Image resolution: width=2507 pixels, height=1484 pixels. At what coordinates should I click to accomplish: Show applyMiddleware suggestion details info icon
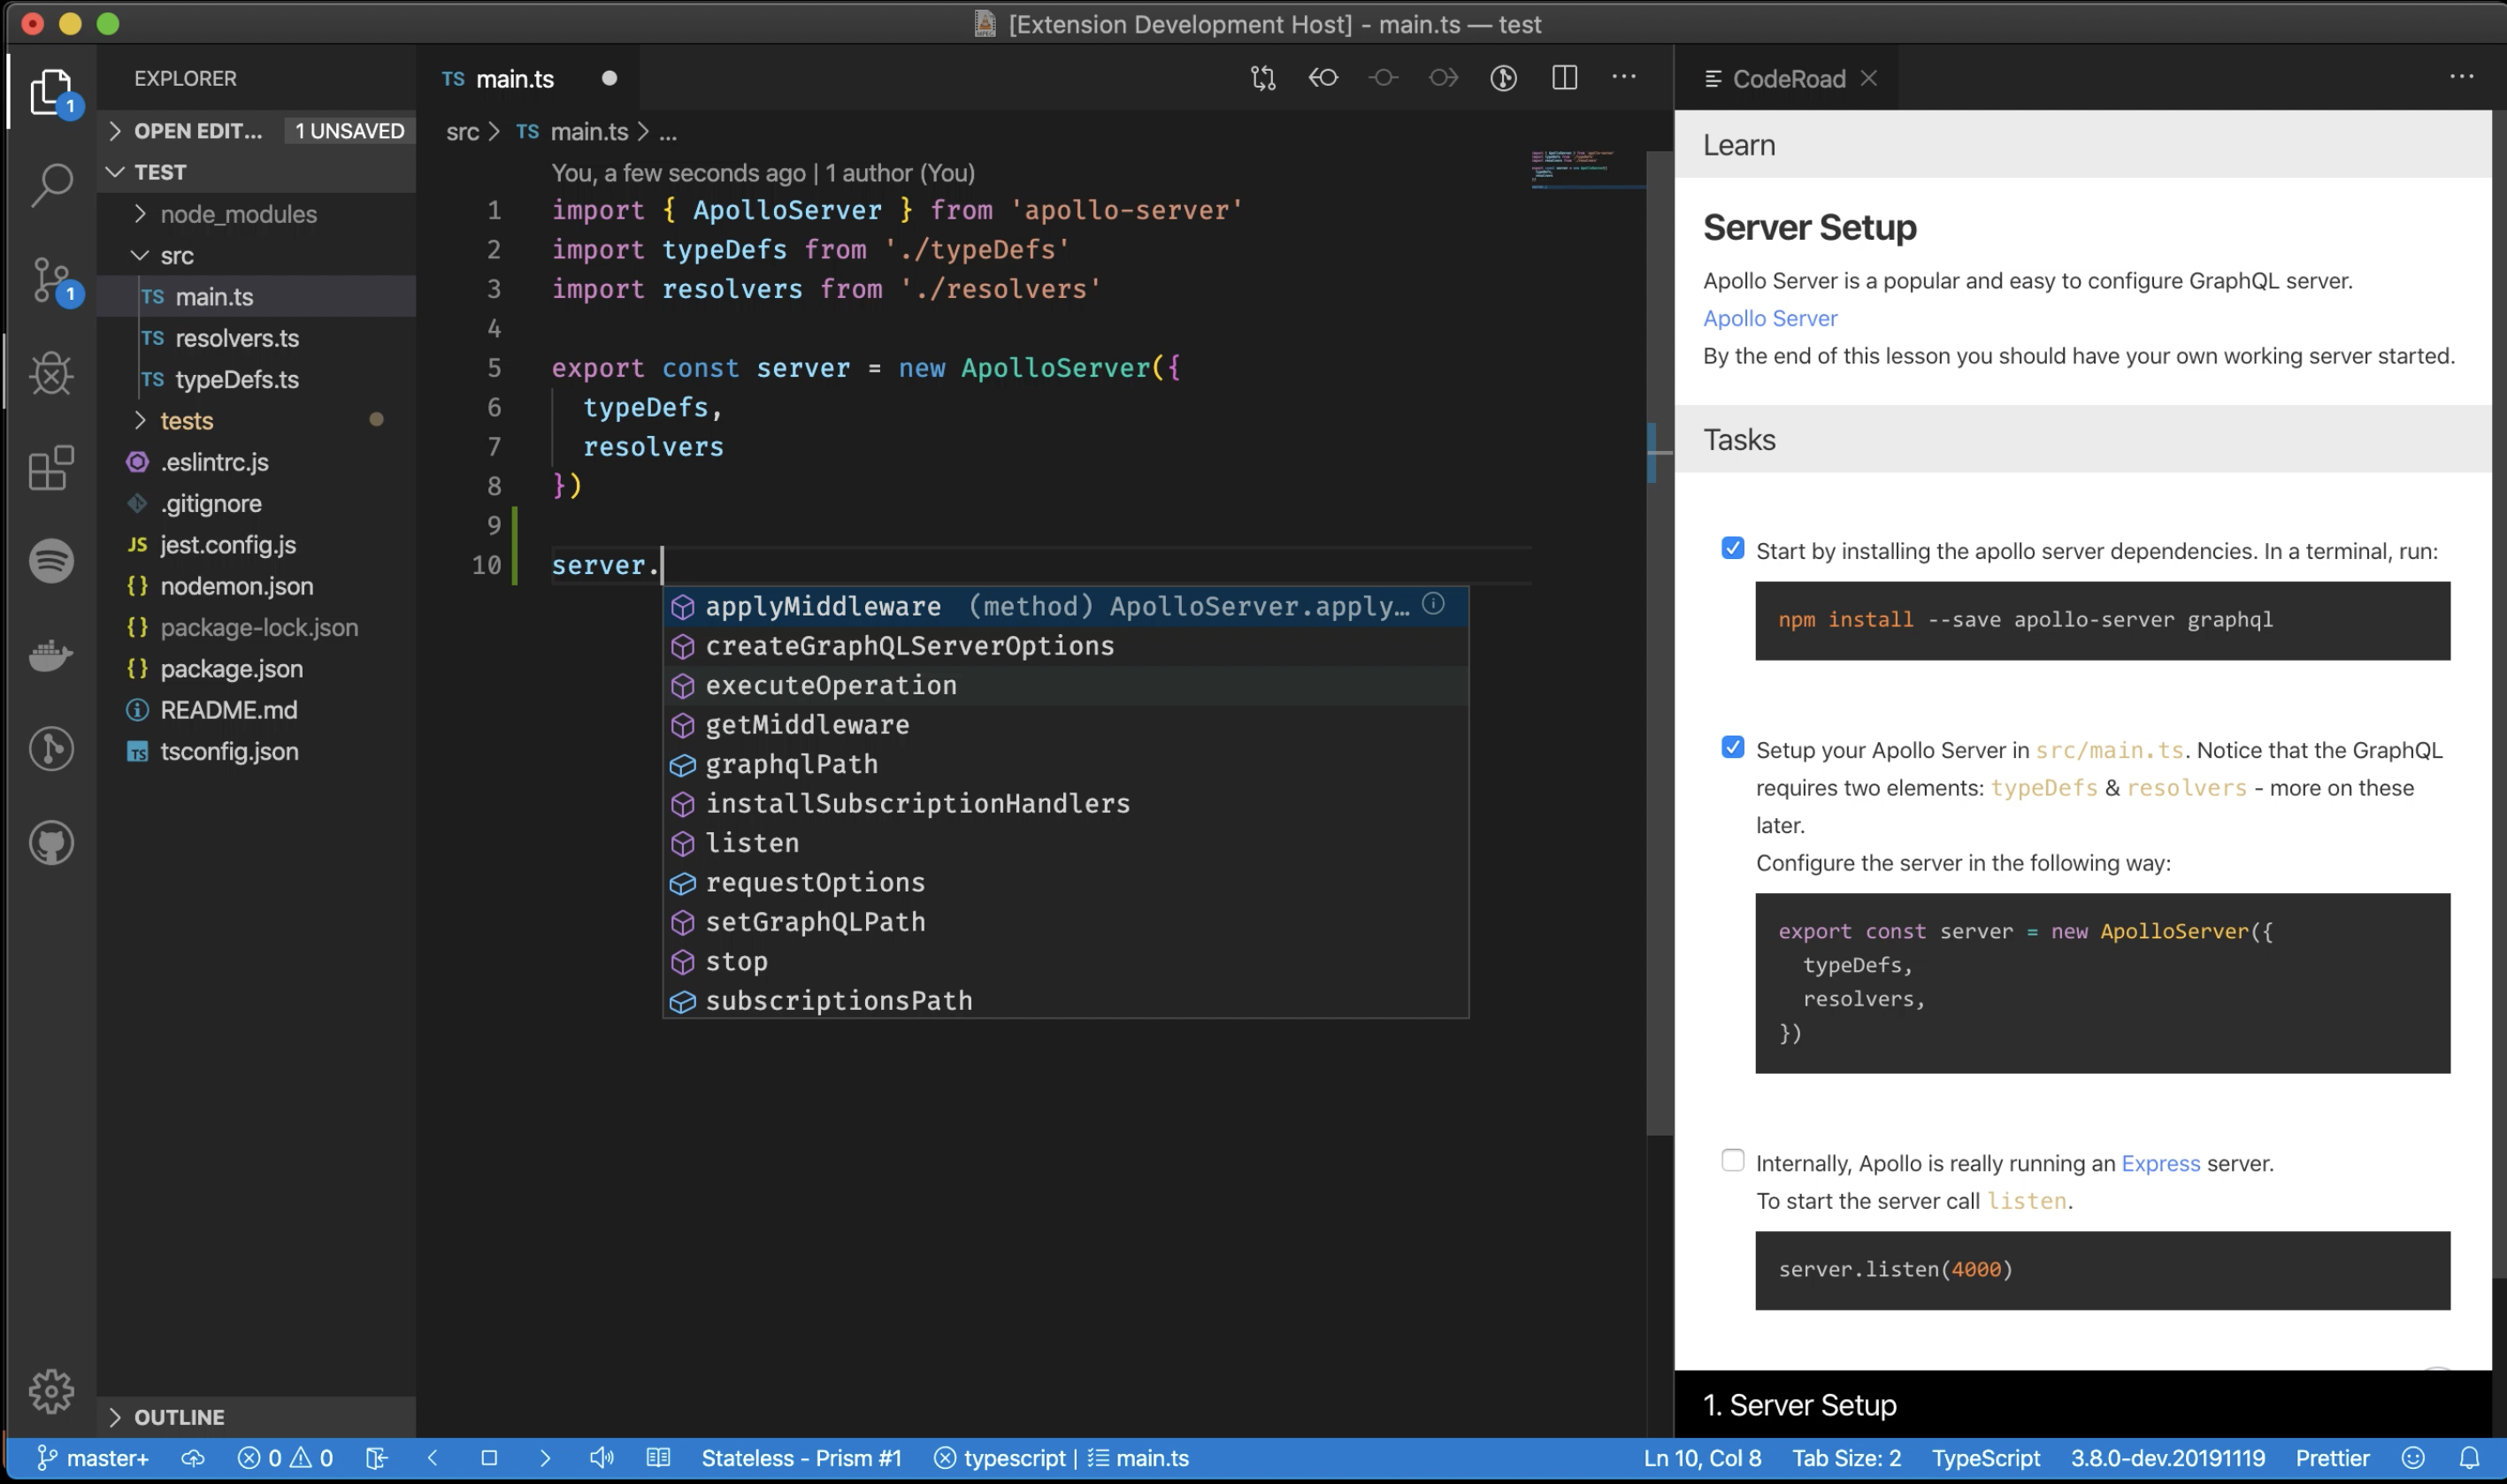tap(1433, 604)
